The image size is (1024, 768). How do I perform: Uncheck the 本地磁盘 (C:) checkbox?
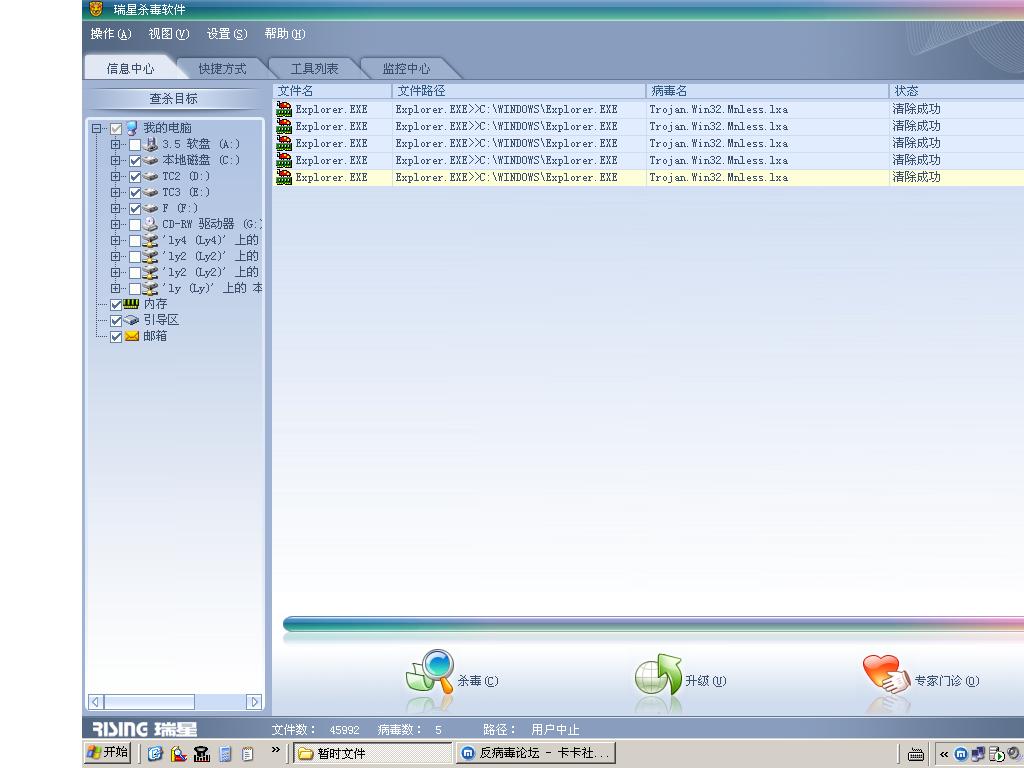pyautogui.click(x=135, y=161)
